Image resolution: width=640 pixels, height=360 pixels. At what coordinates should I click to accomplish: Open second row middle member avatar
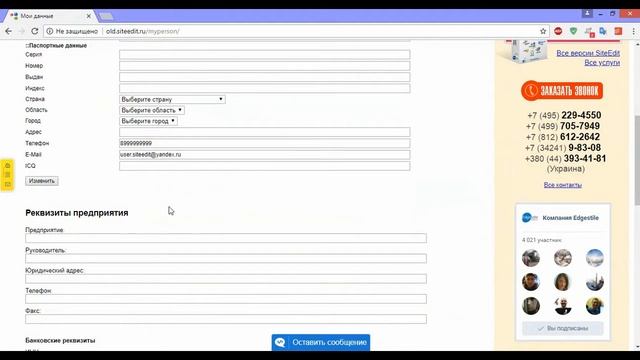(x=562, y=282)
